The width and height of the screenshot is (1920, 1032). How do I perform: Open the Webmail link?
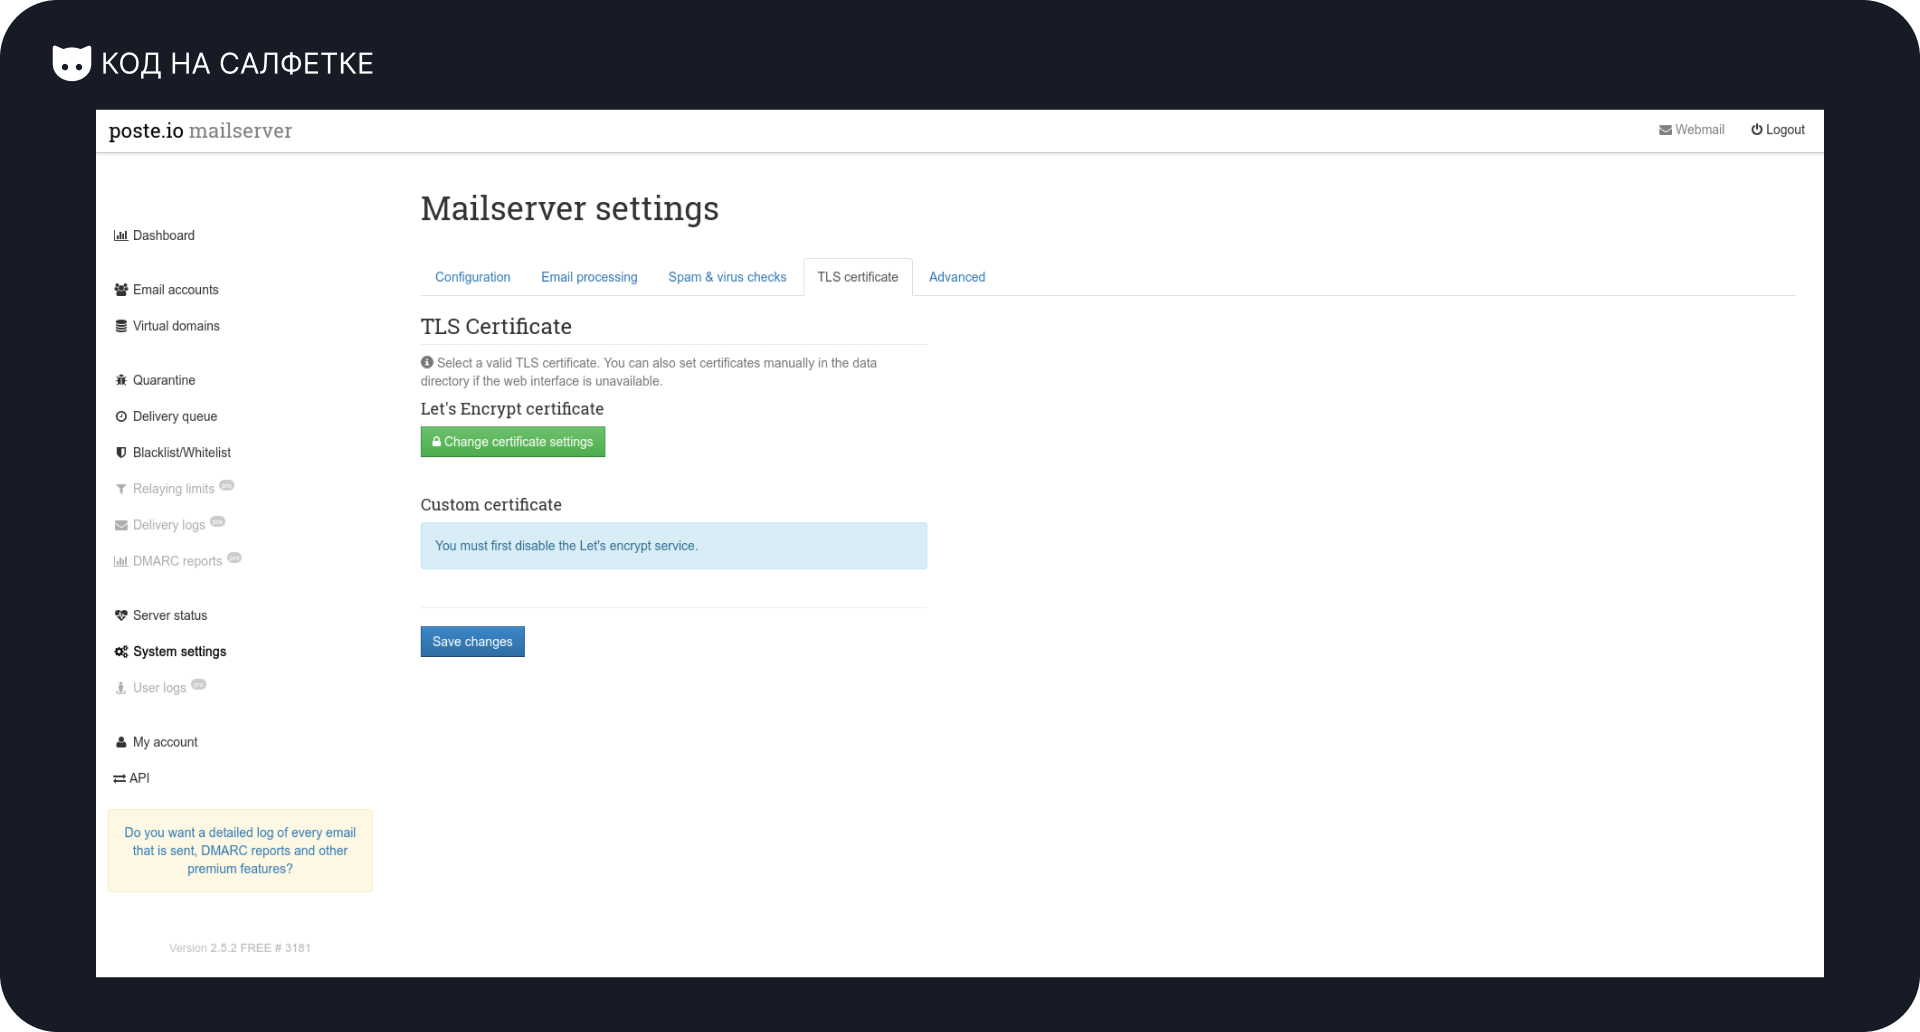point(1692,130)
